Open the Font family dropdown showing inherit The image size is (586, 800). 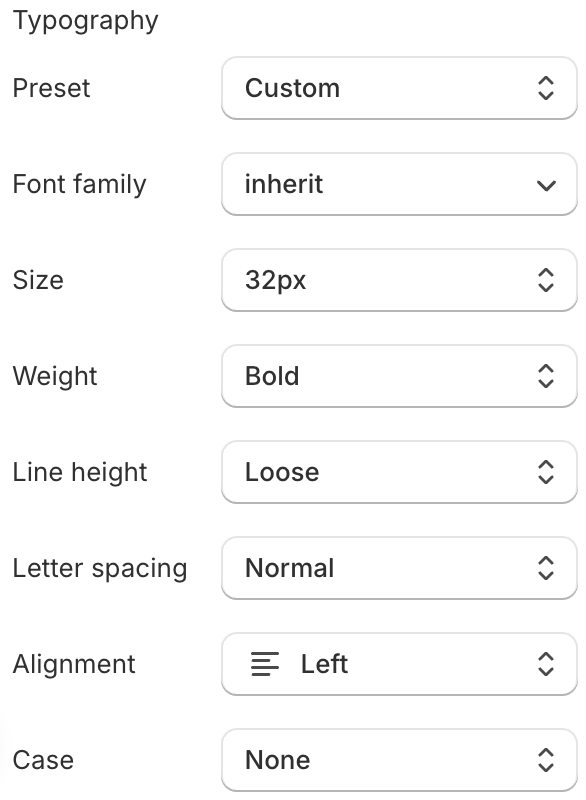pyautogui.click(x=399, y=184)
